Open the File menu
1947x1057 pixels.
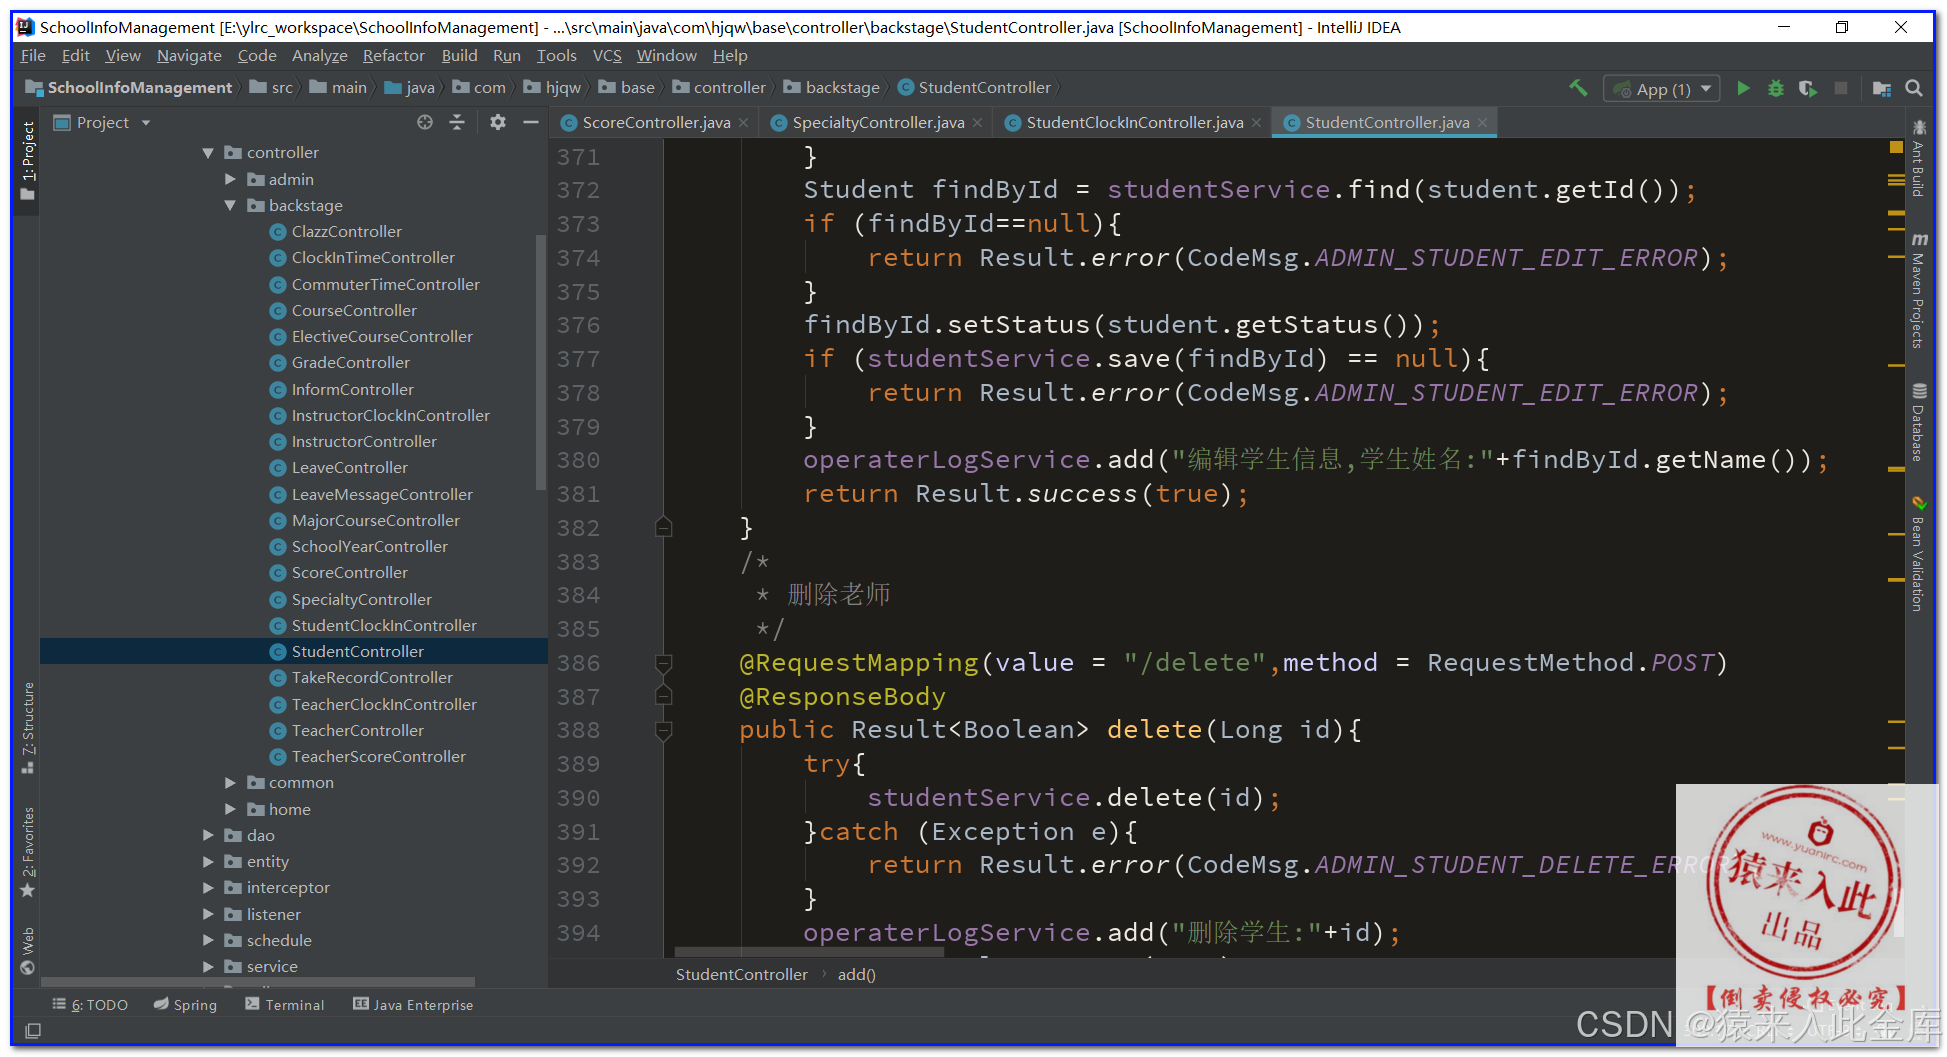point(33,56)
